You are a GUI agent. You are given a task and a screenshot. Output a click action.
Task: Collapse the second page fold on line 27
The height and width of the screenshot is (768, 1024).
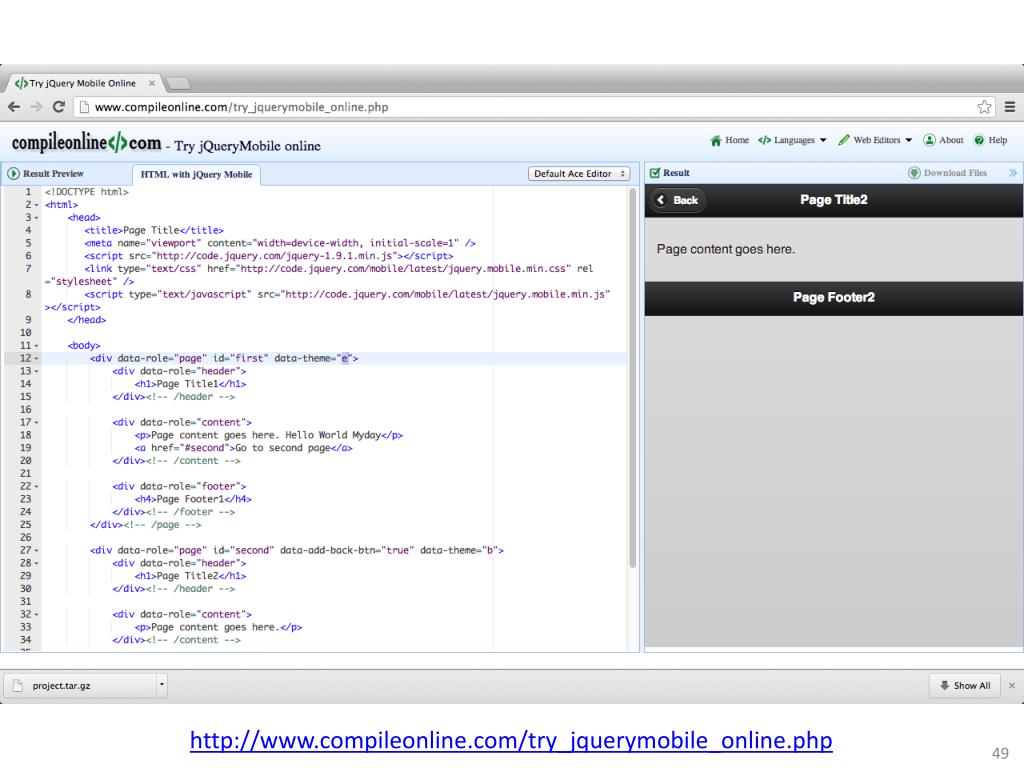tap(36, 551)
